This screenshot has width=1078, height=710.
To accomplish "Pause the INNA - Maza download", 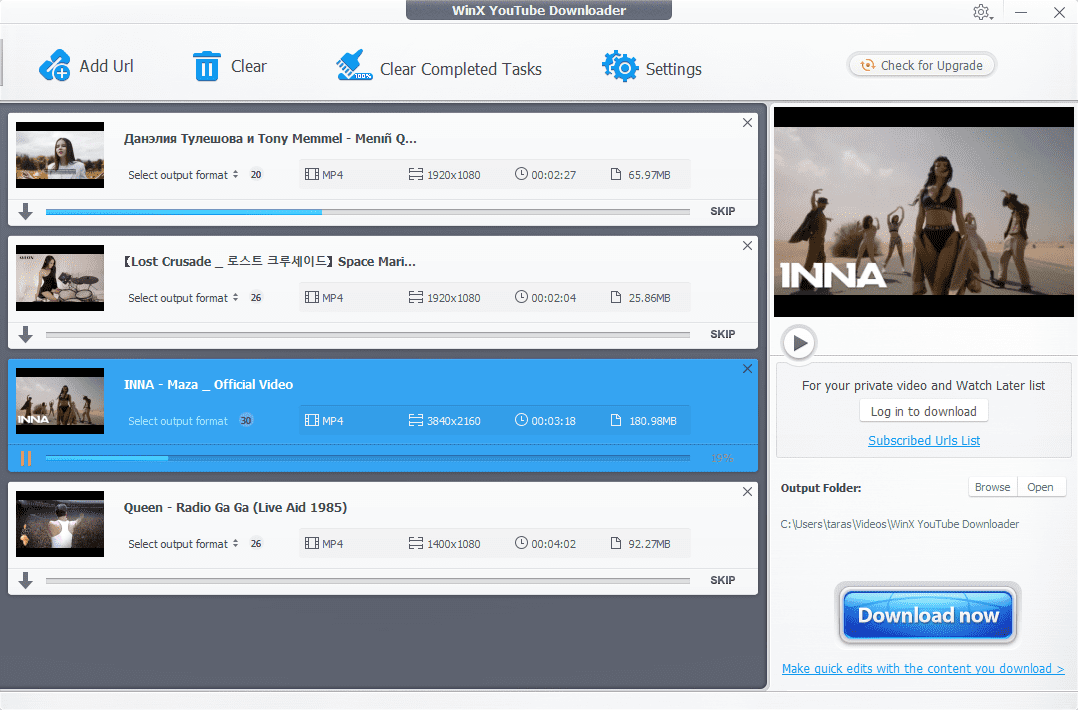I will [26, 458].
